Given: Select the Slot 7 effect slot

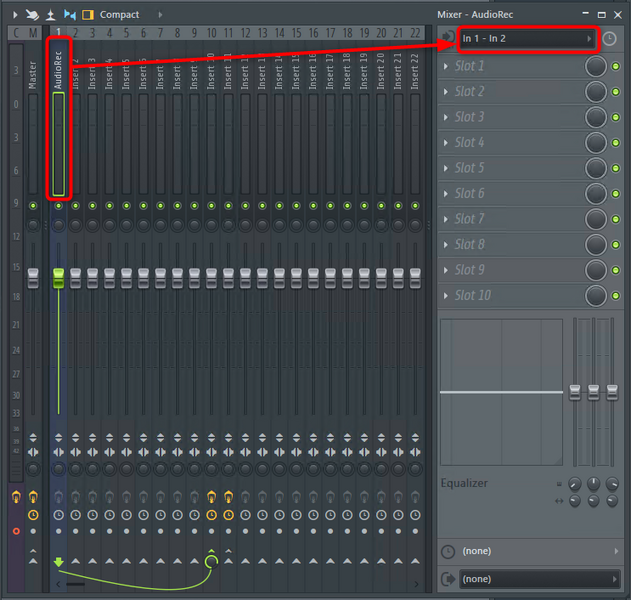Looking at the screenshot, I should pos(510,219).
